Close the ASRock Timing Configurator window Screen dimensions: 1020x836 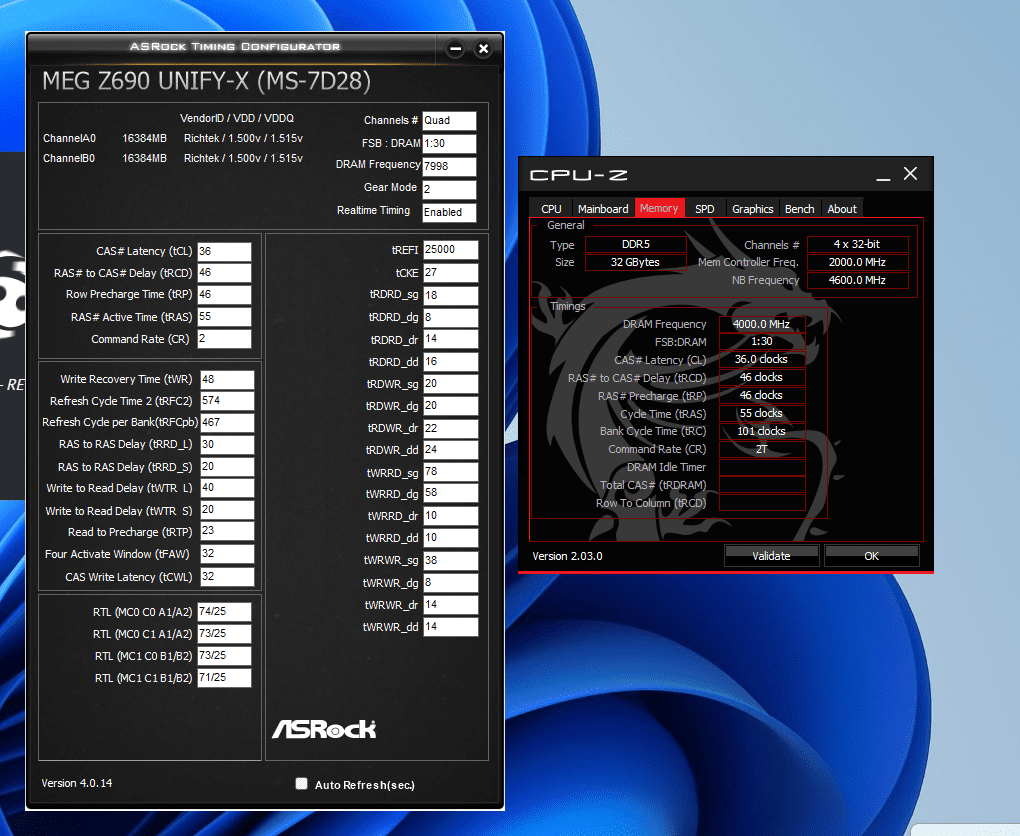coord(483,48)
